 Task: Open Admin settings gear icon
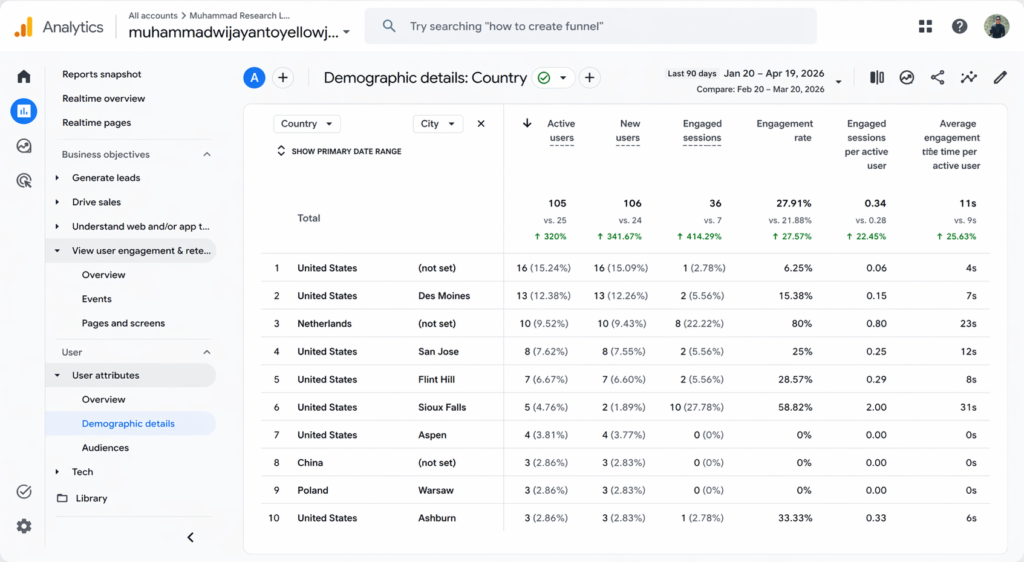click(x=24, y=526)
